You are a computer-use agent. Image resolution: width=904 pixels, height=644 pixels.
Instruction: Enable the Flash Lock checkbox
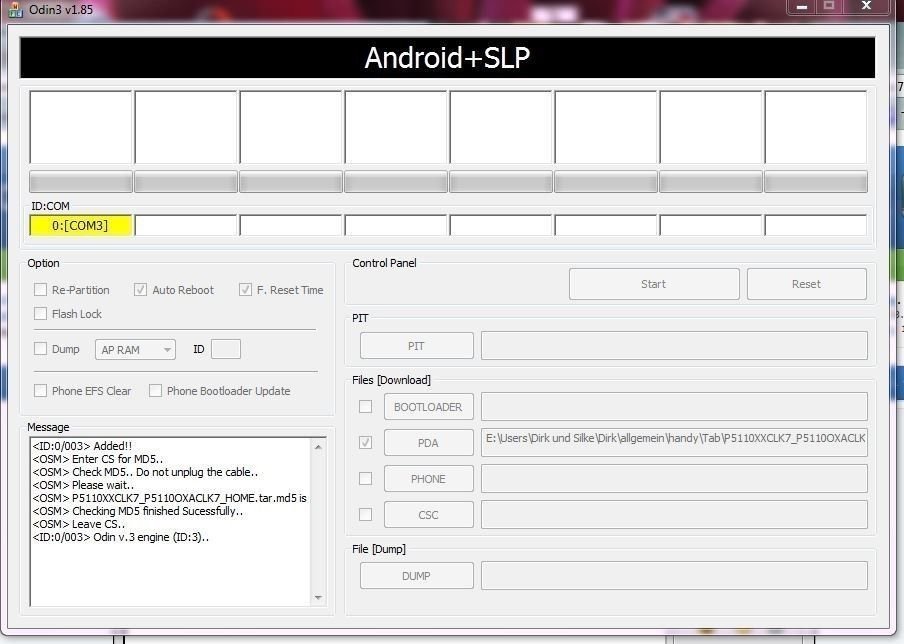click(40, 314)
